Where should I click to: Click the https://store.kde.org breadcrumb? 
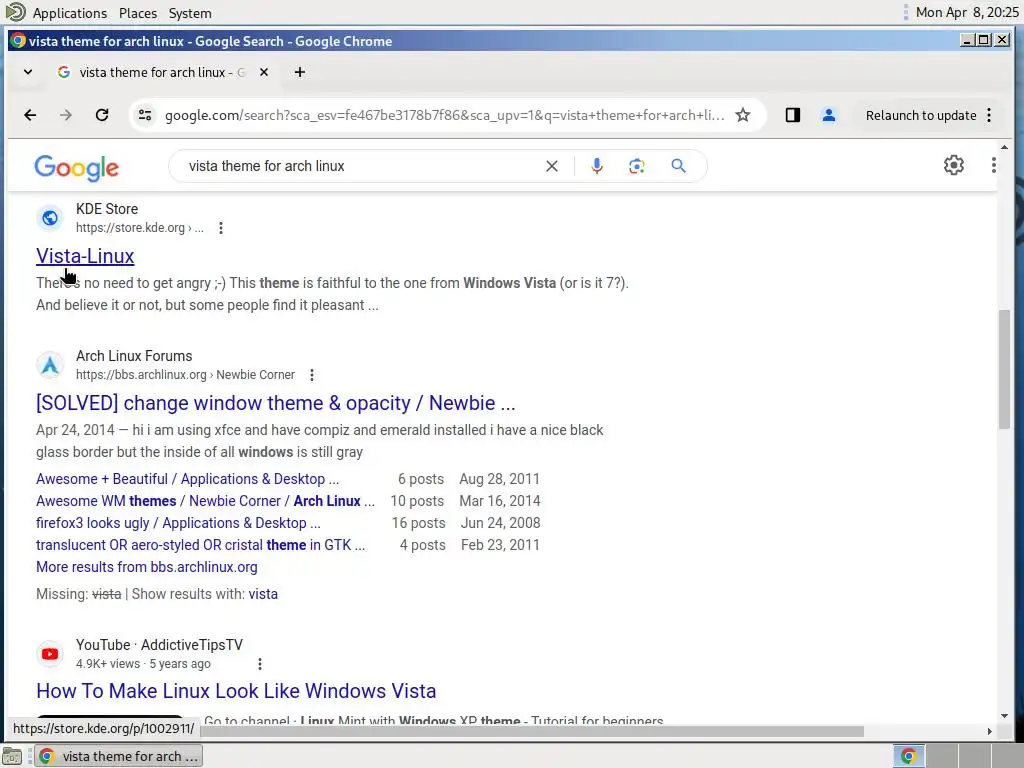click(139, 228)
